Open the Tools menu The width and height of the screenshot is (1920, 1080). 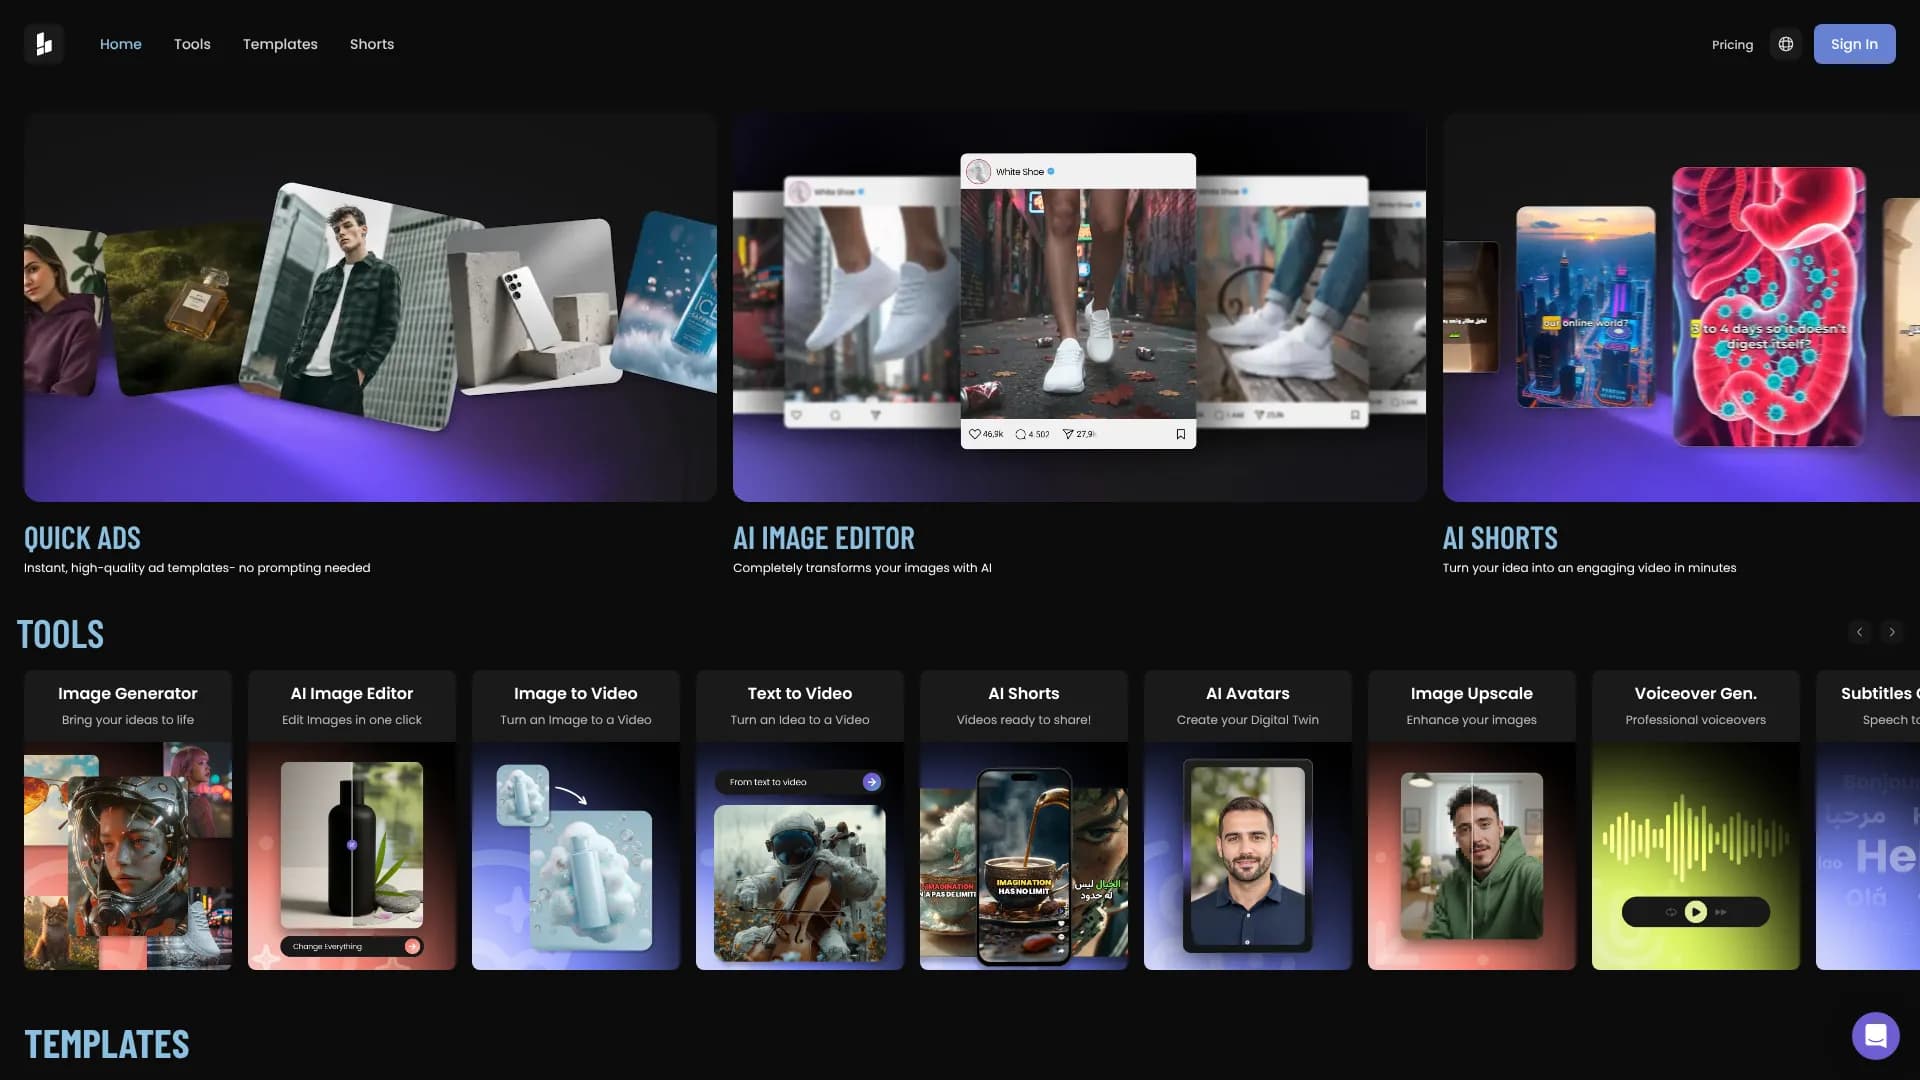click(192, 44)
